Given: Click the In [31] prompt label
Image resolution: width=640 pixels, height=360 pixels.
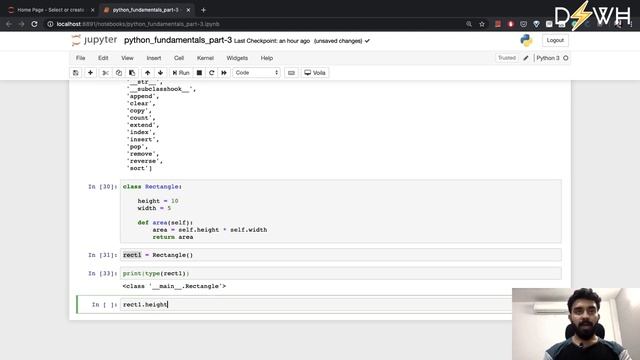Looking at the screenshot, I should tap(102, 255).
